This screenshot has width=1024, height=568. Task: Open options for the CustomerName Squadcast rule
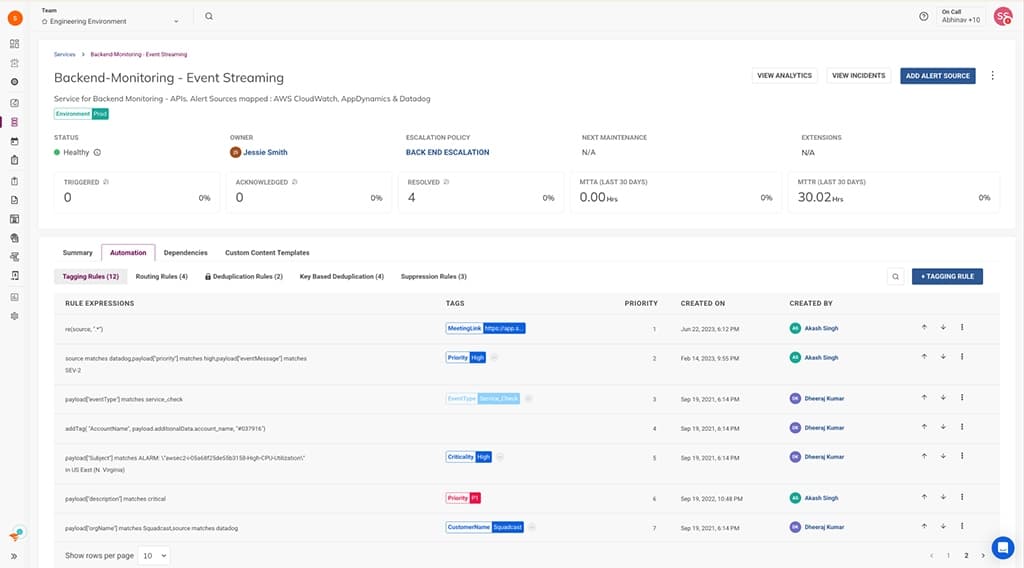click(962, 526)
